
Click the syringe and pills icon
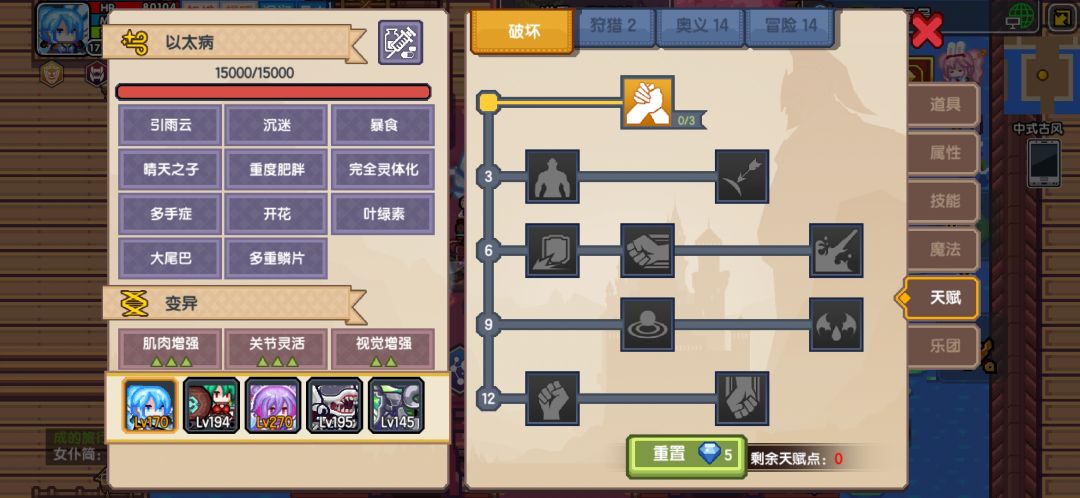pyautogui.click(x=400, y=43)
